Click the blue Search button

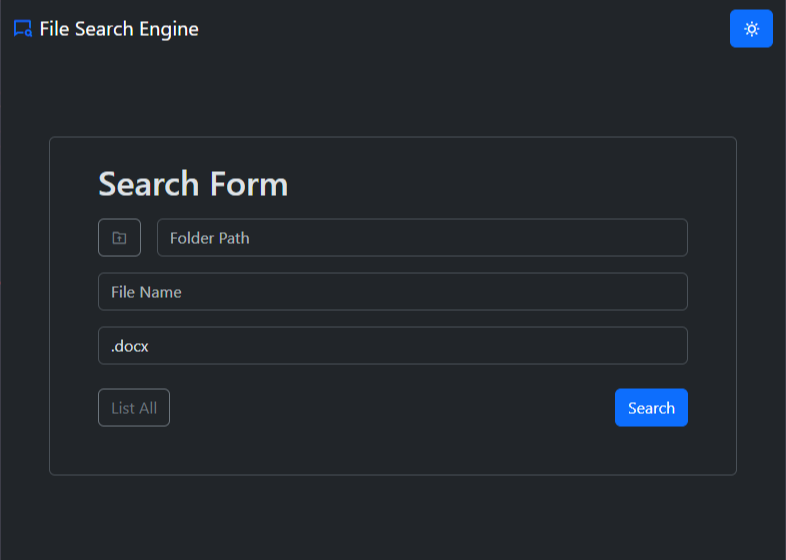[x=651, y=408]
